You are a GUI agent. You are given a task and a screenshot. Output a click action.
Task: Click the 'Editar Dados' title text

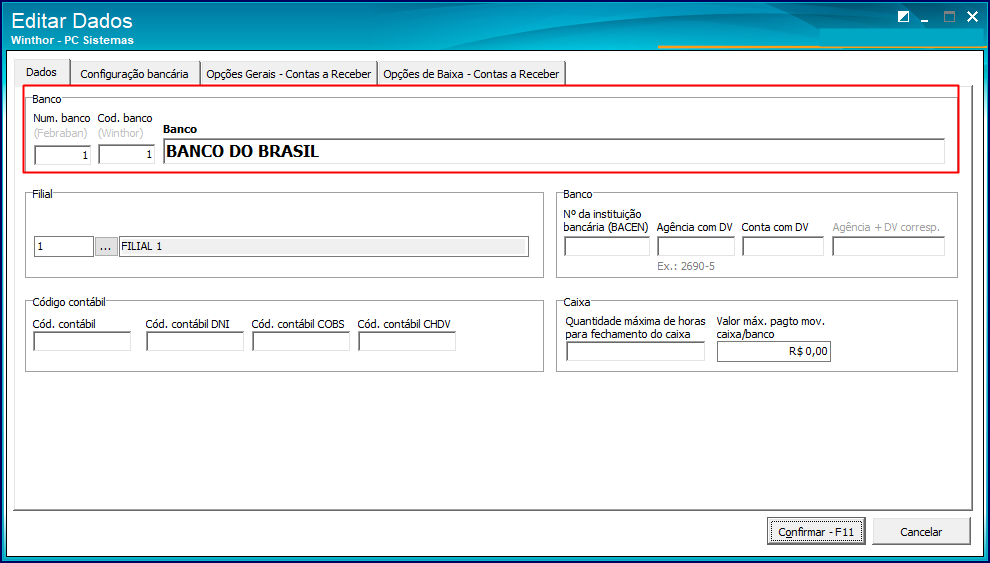coord(72,21)
